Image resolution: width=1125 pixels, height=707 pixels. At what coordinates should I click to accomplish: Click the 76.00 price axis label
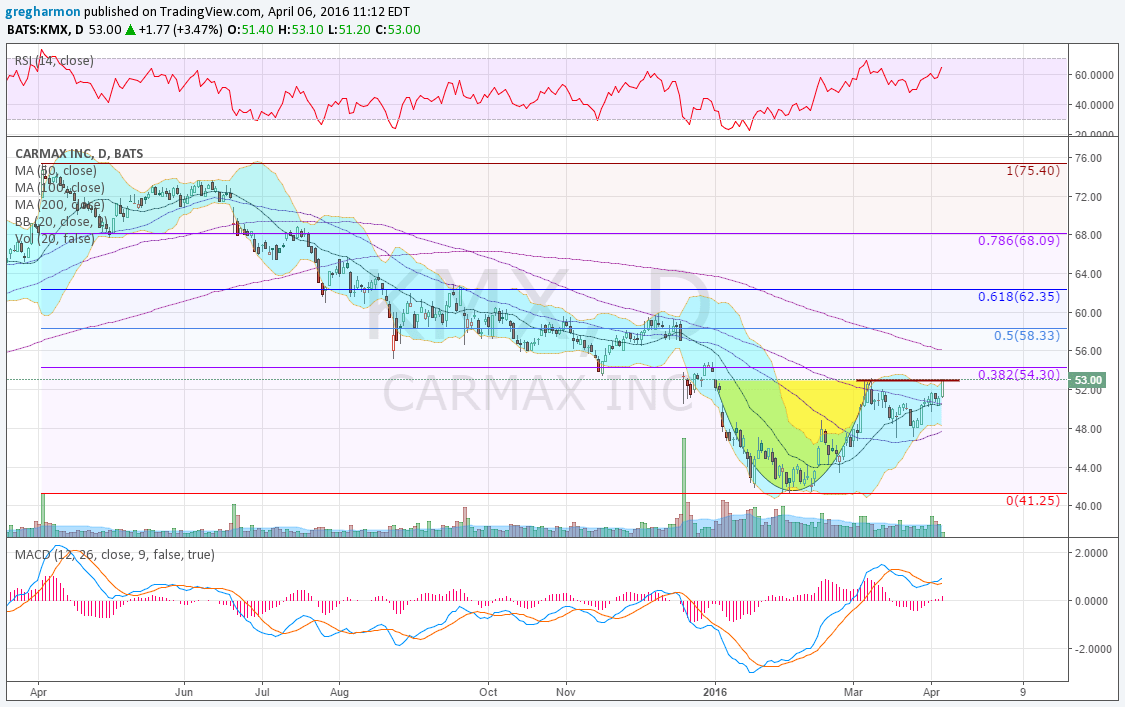[x=1088, y=158]
